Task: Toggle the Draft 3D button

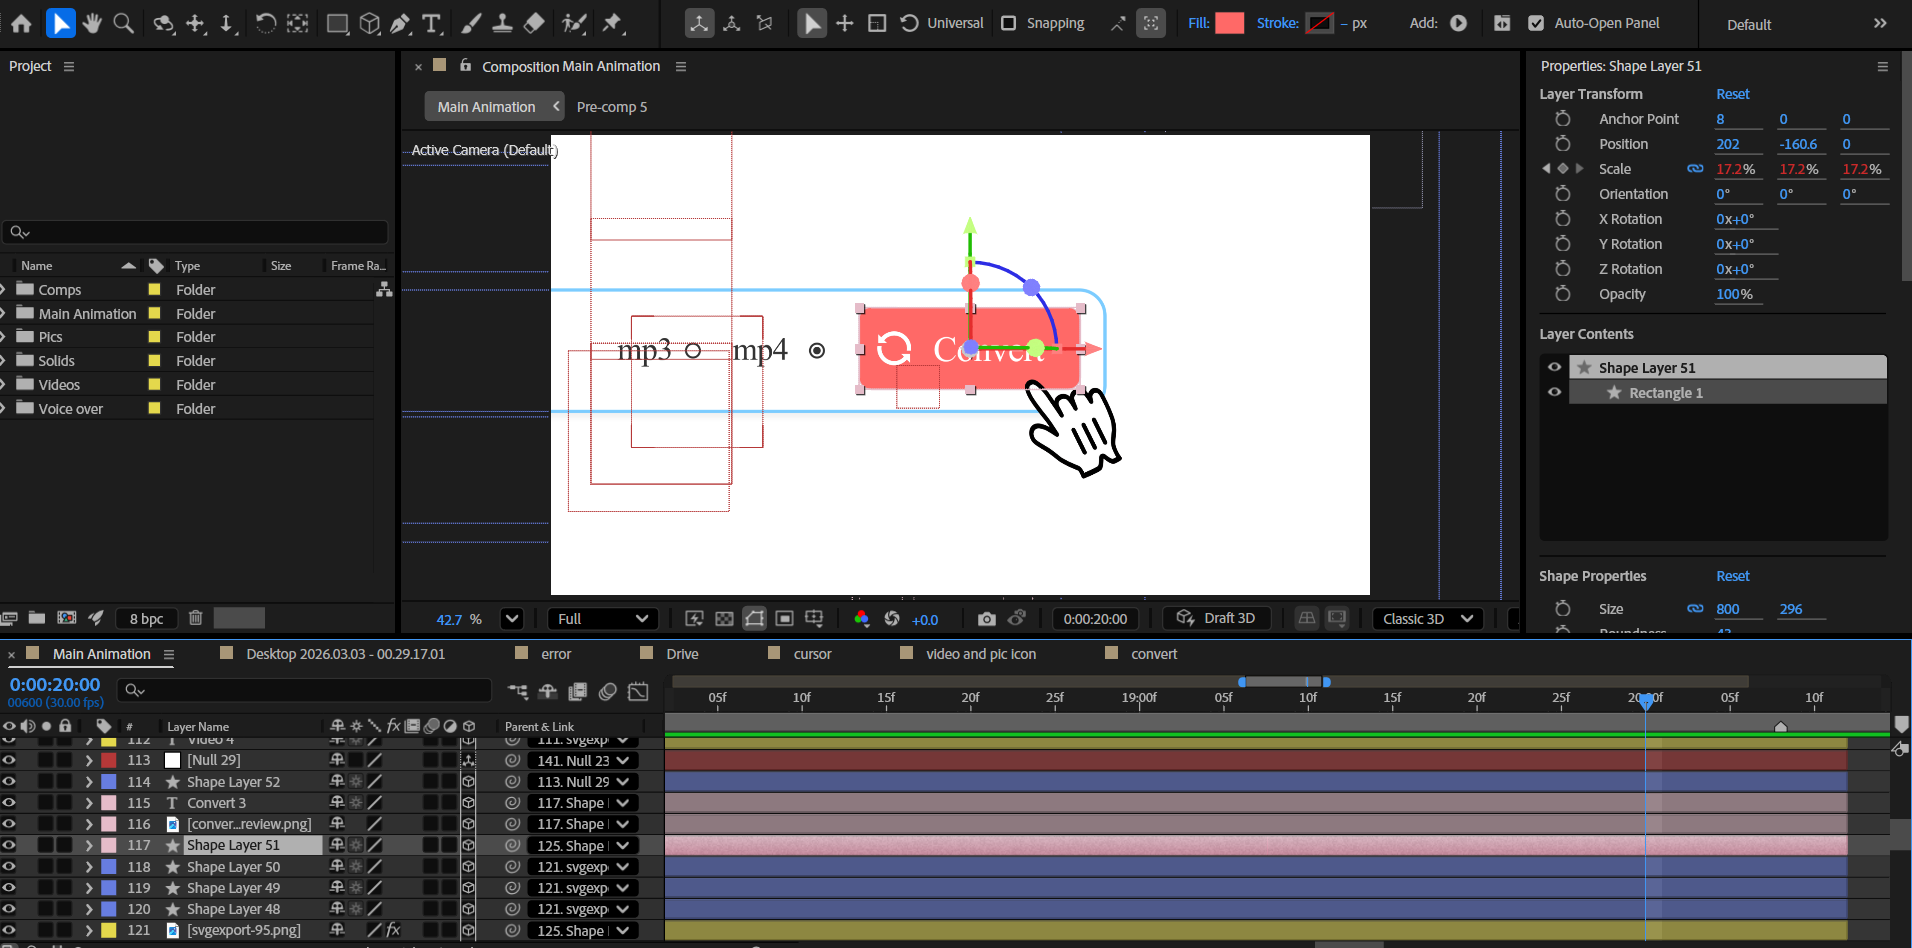Action: point(1216,619)
